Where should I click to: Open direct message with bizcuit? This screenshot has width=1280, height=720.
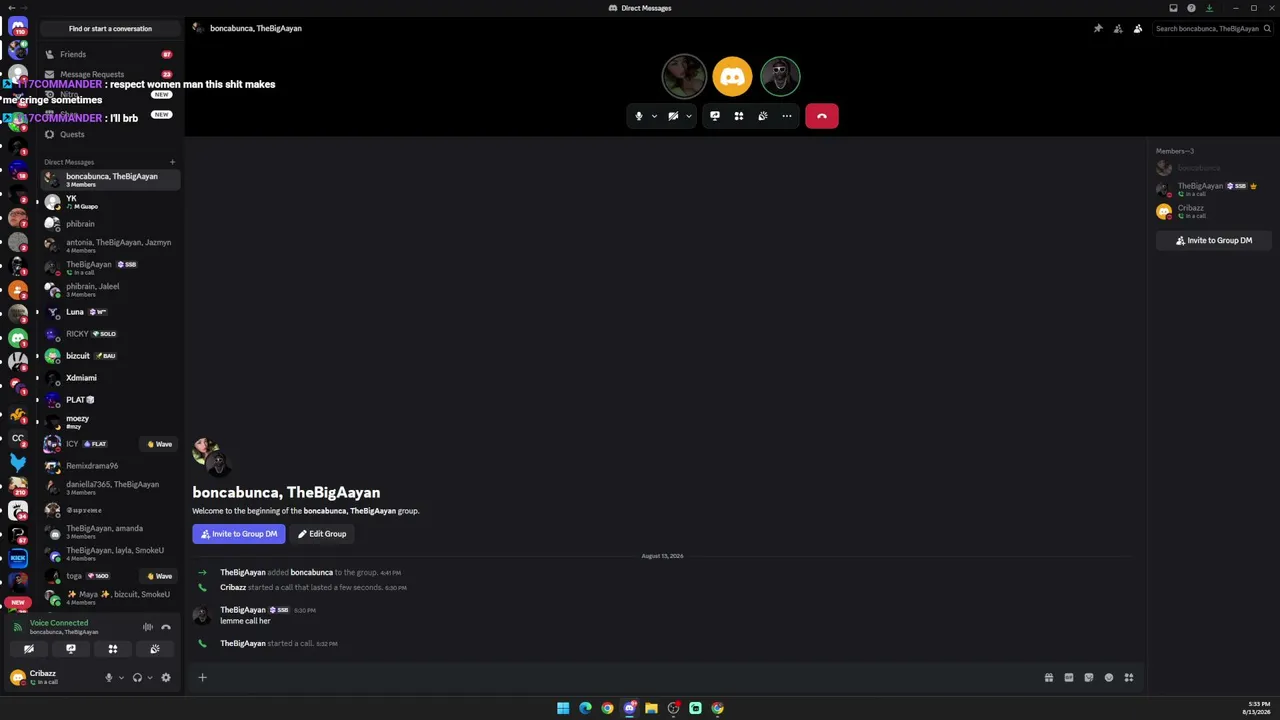click(110, 356)
